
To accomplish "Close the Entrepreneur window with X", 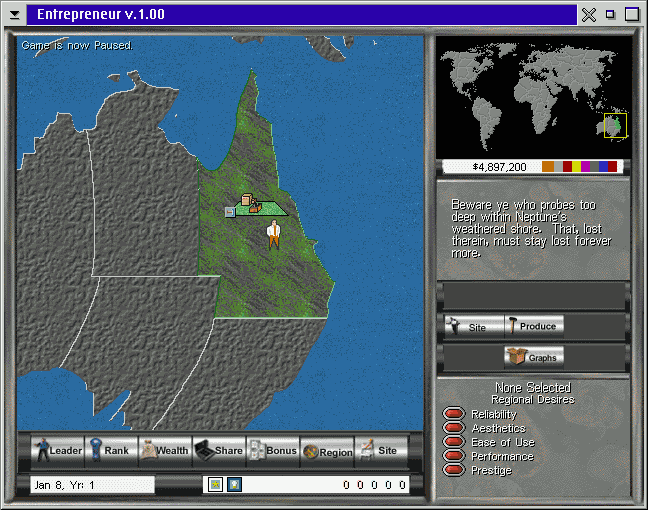I will point(589,15).
